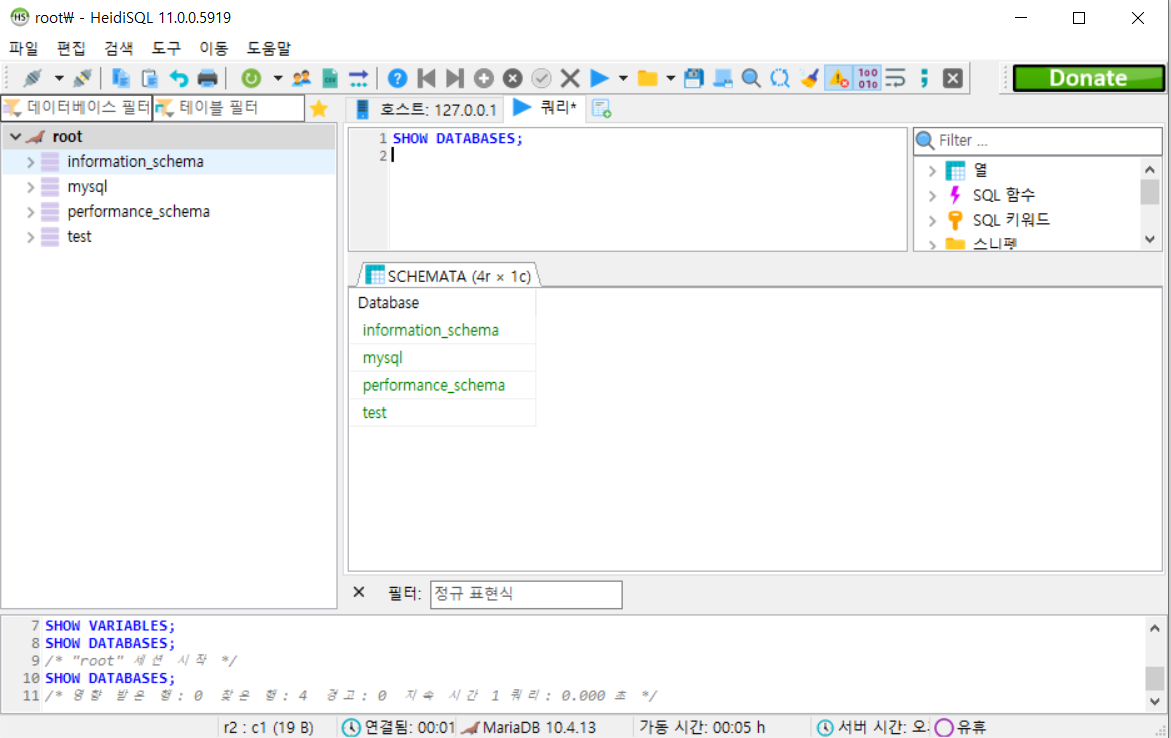Click the Print icon
This screenshot has height=738, width=1171.
pyautogui.click(x=208, y=78)
